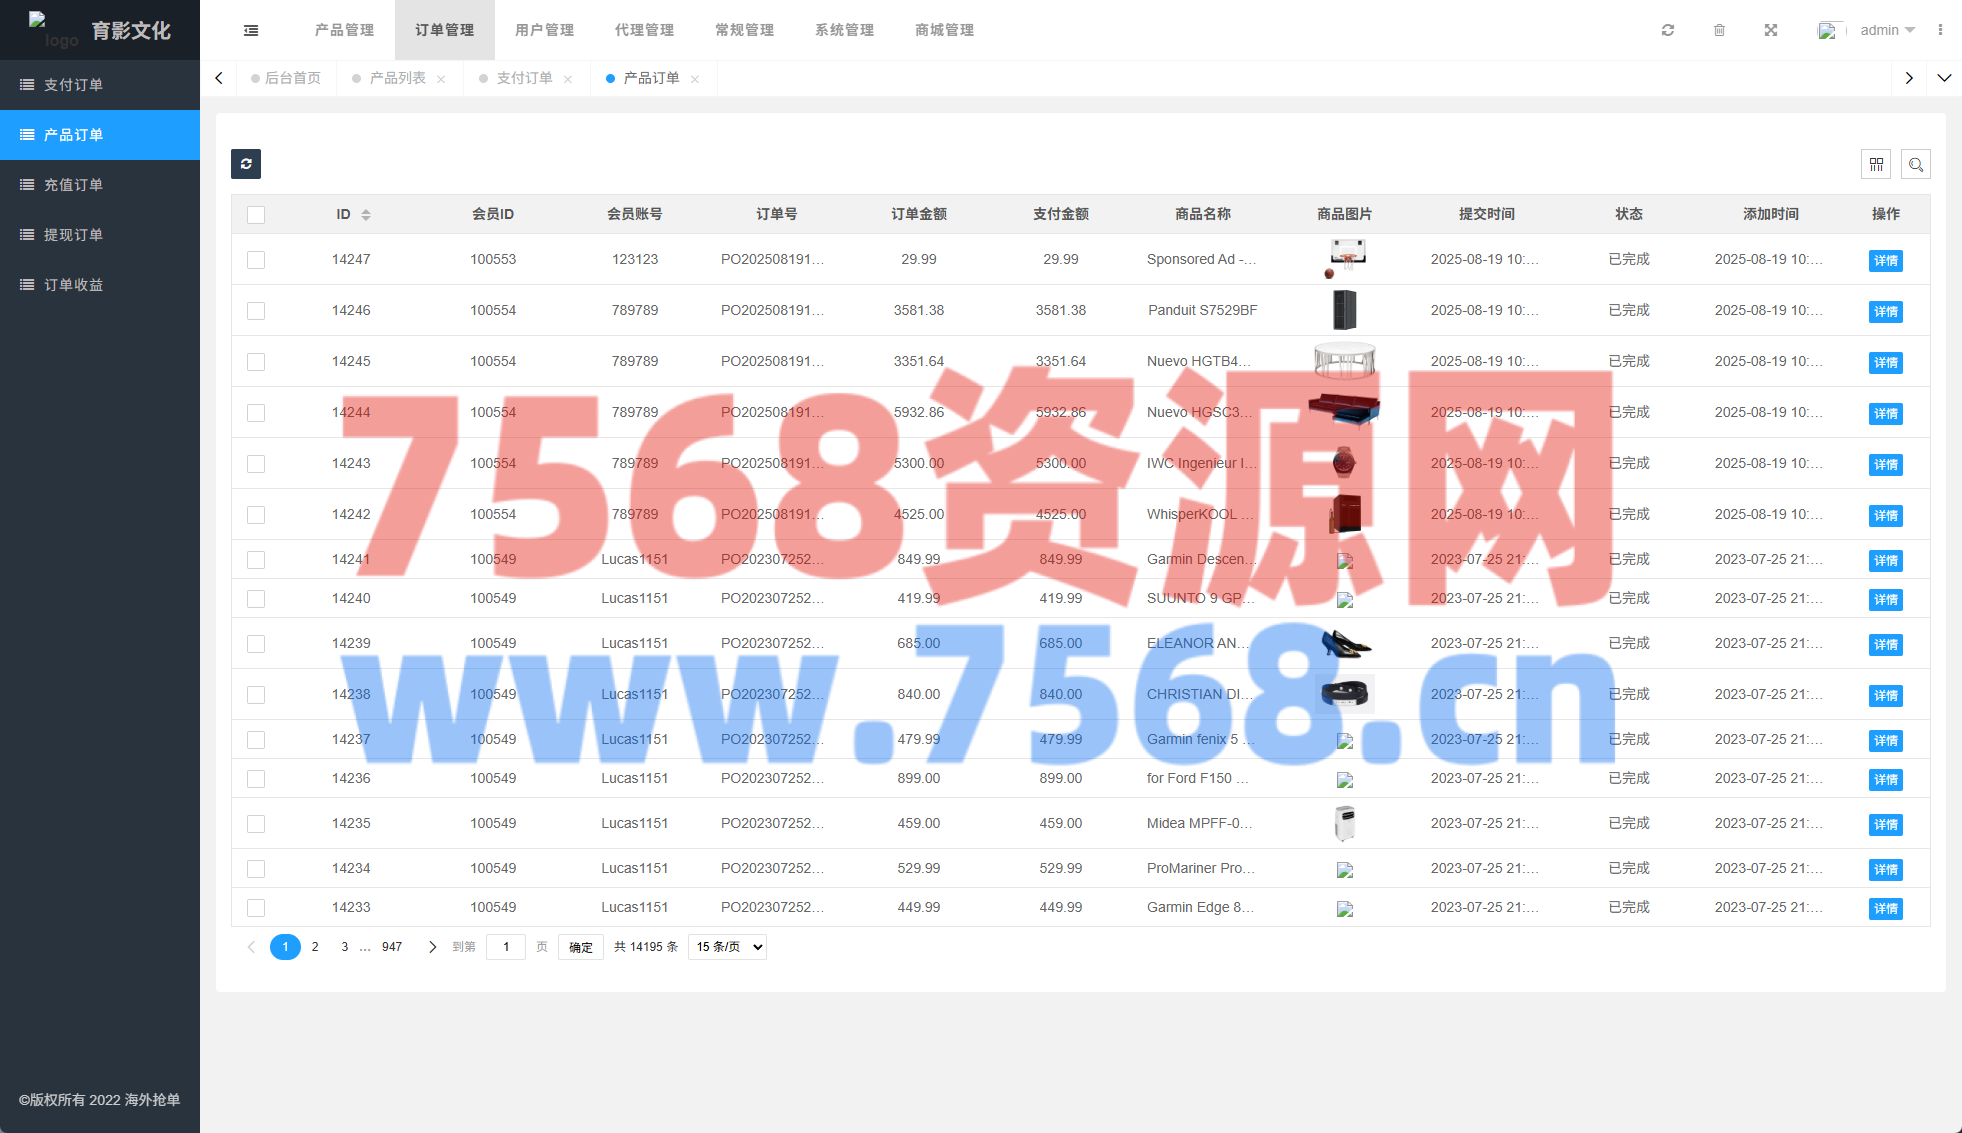Image resolution: width=1962 pixels, height=1133 pixels.
Task: Click the sidebar collapse hamburger icon
Action: coord(251,30)
